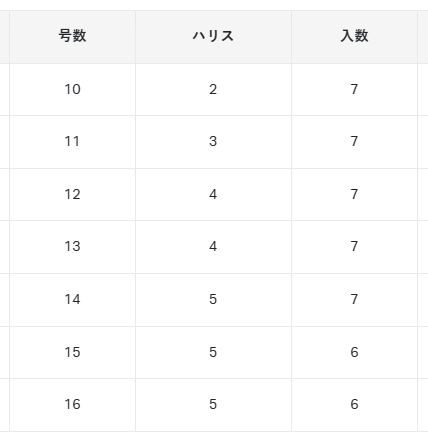The height and width of the screenshot is (440, 428).
Task: Select the 号数 cell showing 14
Action: coord(72,299)
